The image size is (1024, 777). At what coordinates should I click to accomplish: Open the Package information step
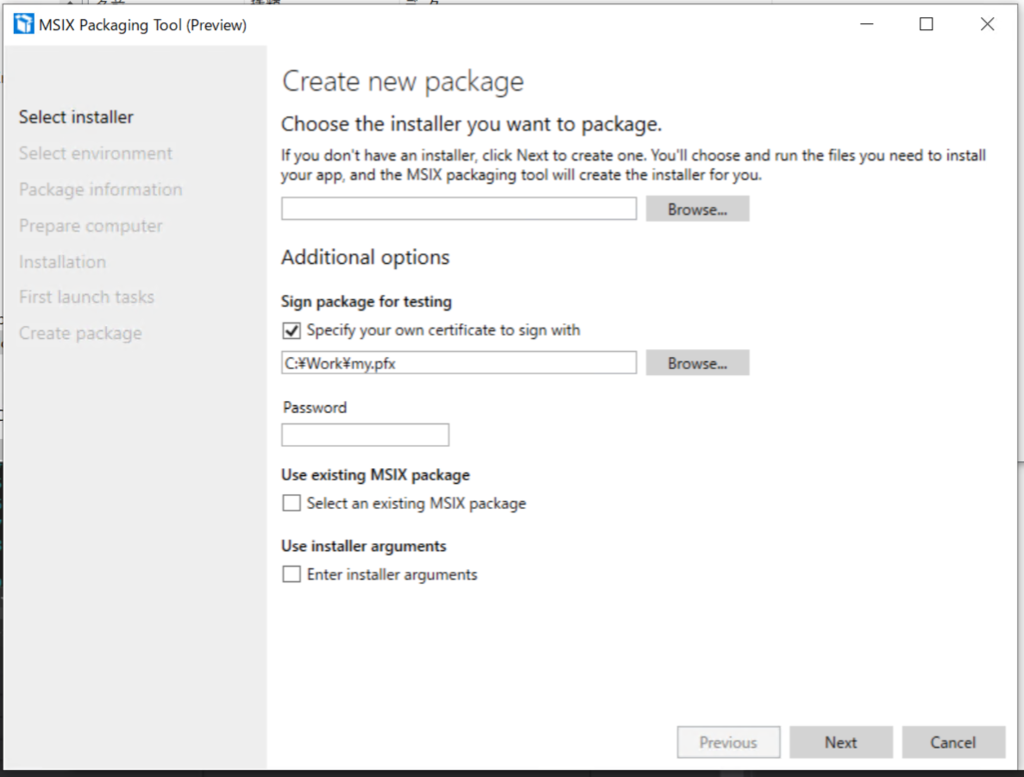click(x=101, y=189)
